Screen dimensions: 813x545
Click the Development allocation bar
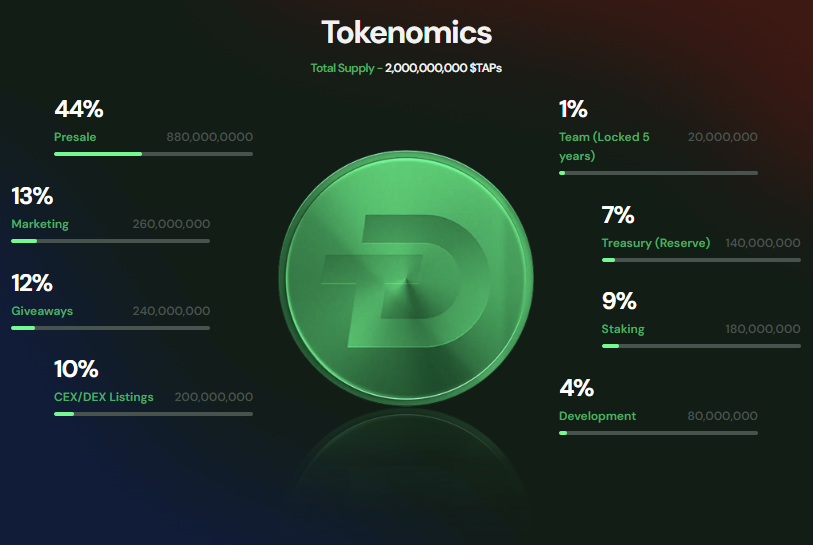click(x=658, y=433)
